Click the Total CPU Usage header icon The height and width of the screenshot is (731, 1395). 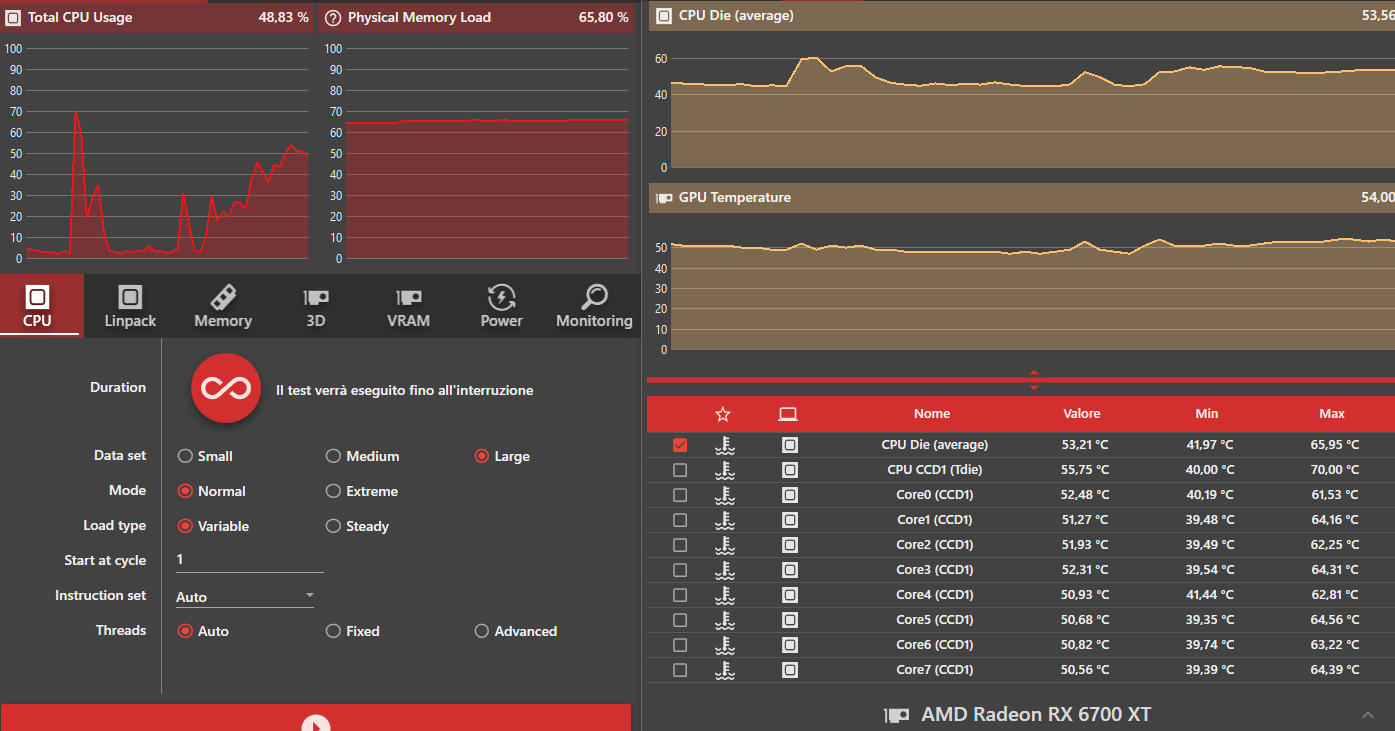13,18
